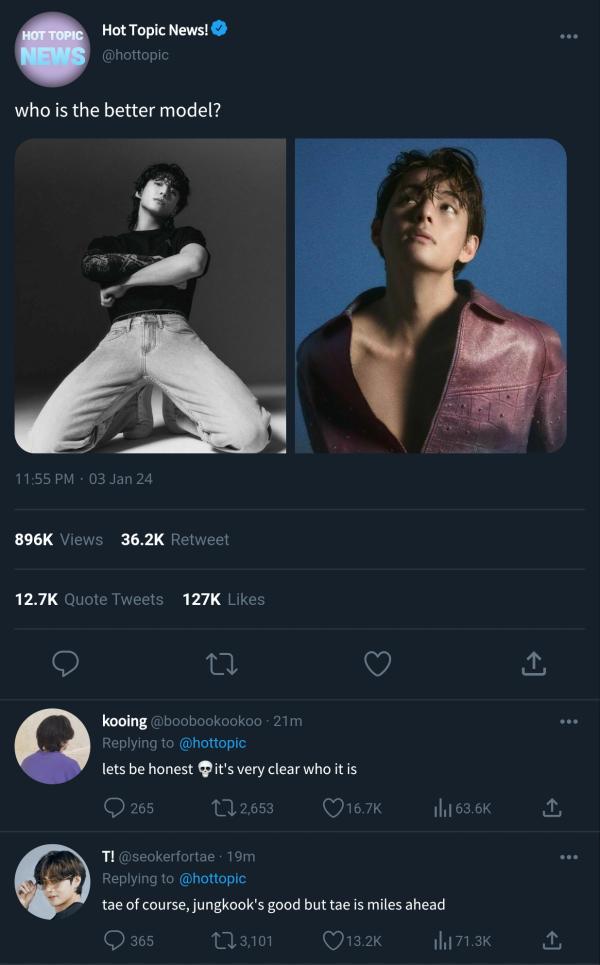This screenshot has height=965, width=600.
Task: Open the black-and-white kneeling photo
Action: tap(150, 296)
